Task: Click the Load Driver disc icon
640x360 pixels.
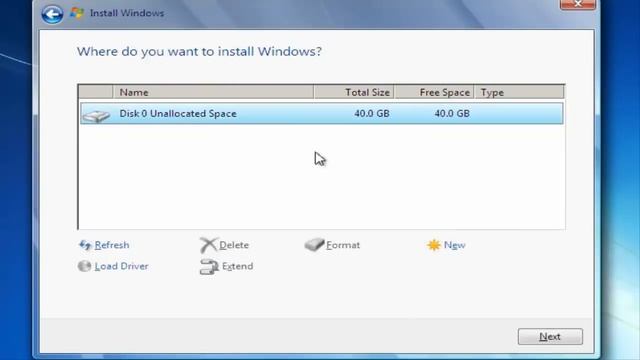Action: [84, 266]
